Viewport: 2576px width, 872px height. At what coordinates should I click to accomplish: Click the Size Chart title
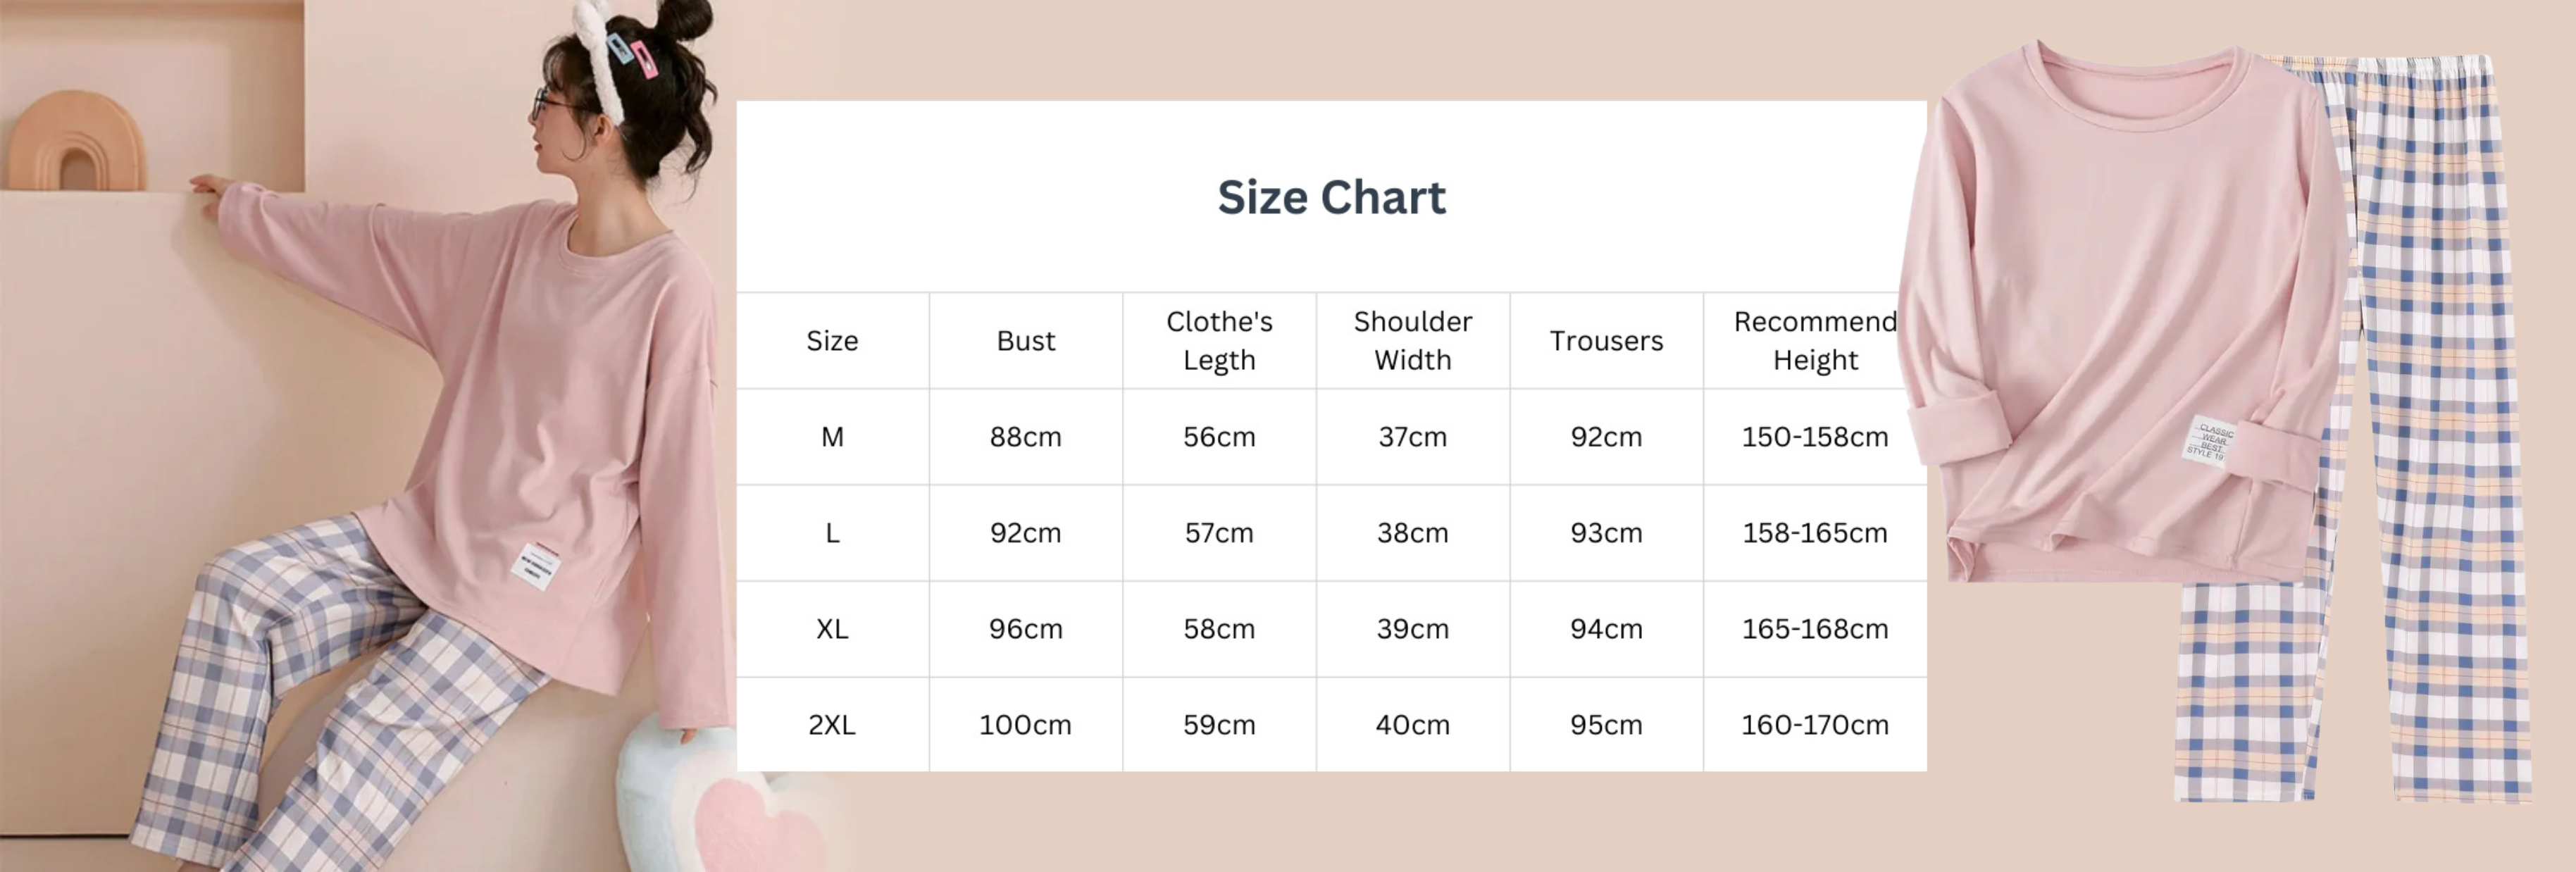[1331, 197]
